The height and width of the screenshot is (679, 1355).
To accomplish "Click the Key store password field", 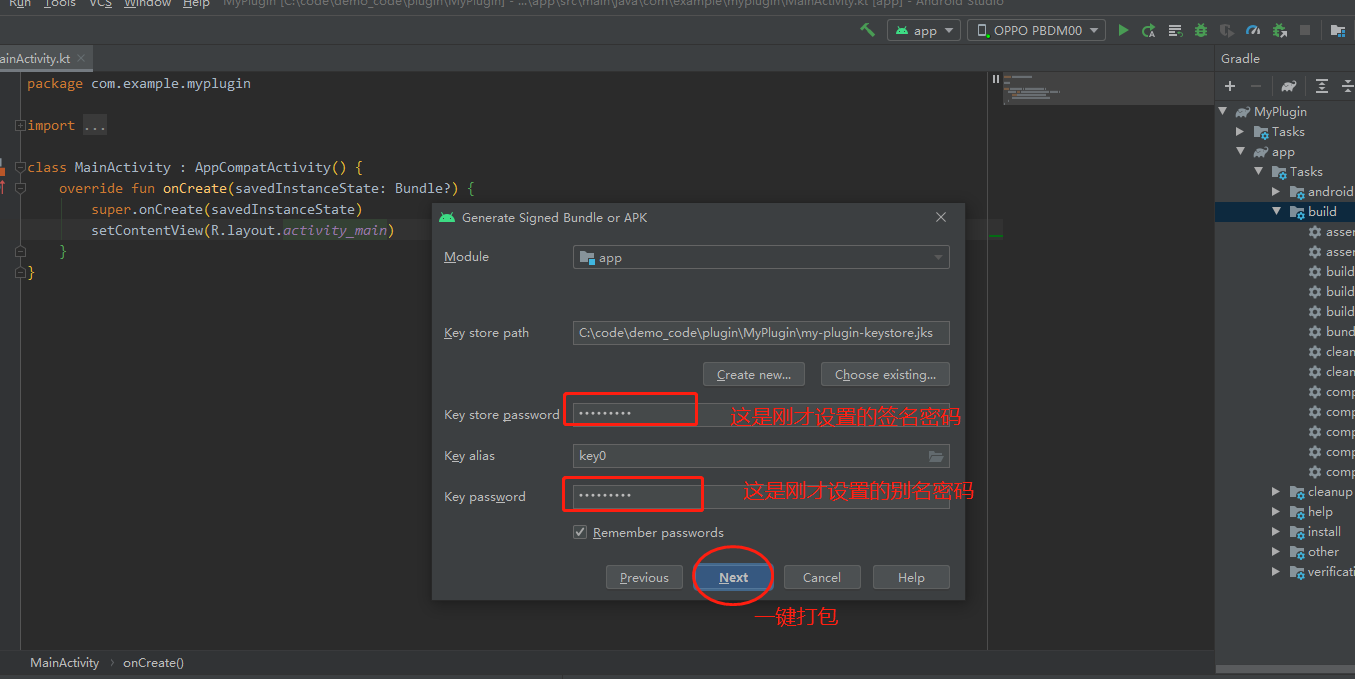I will 761,413.
